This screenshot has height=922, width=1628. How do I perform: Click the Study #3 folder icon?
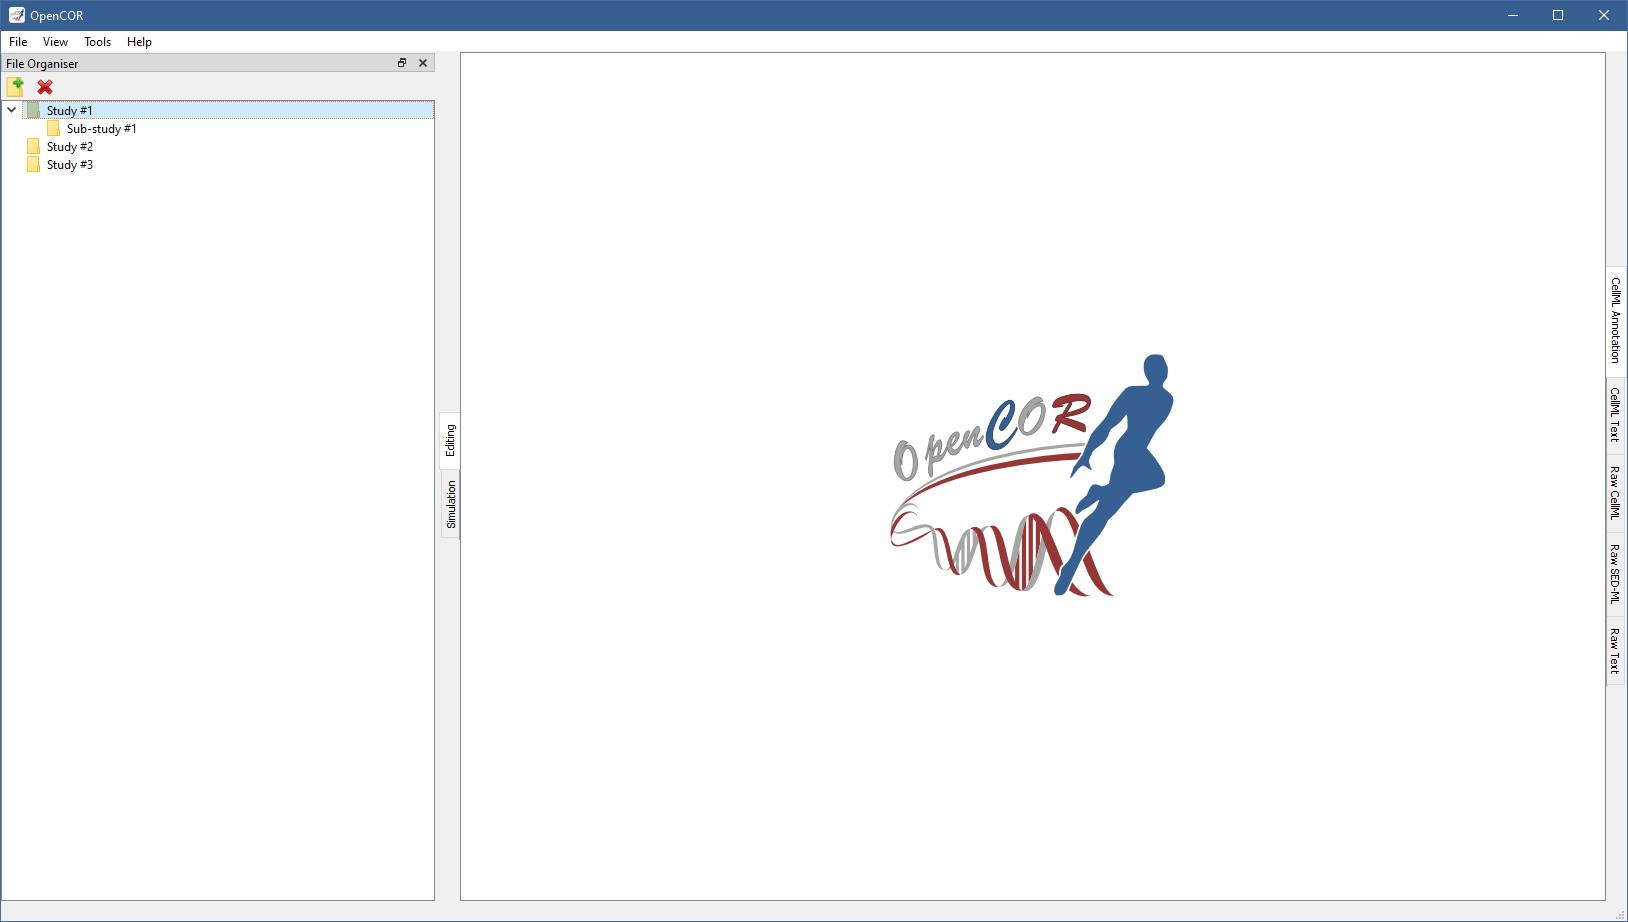[x=34, y=165]
